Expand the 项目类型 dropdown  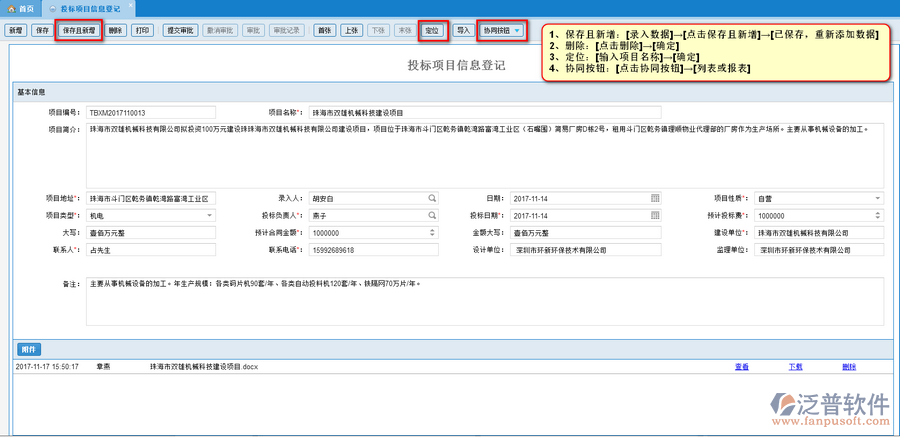point(209,215)
